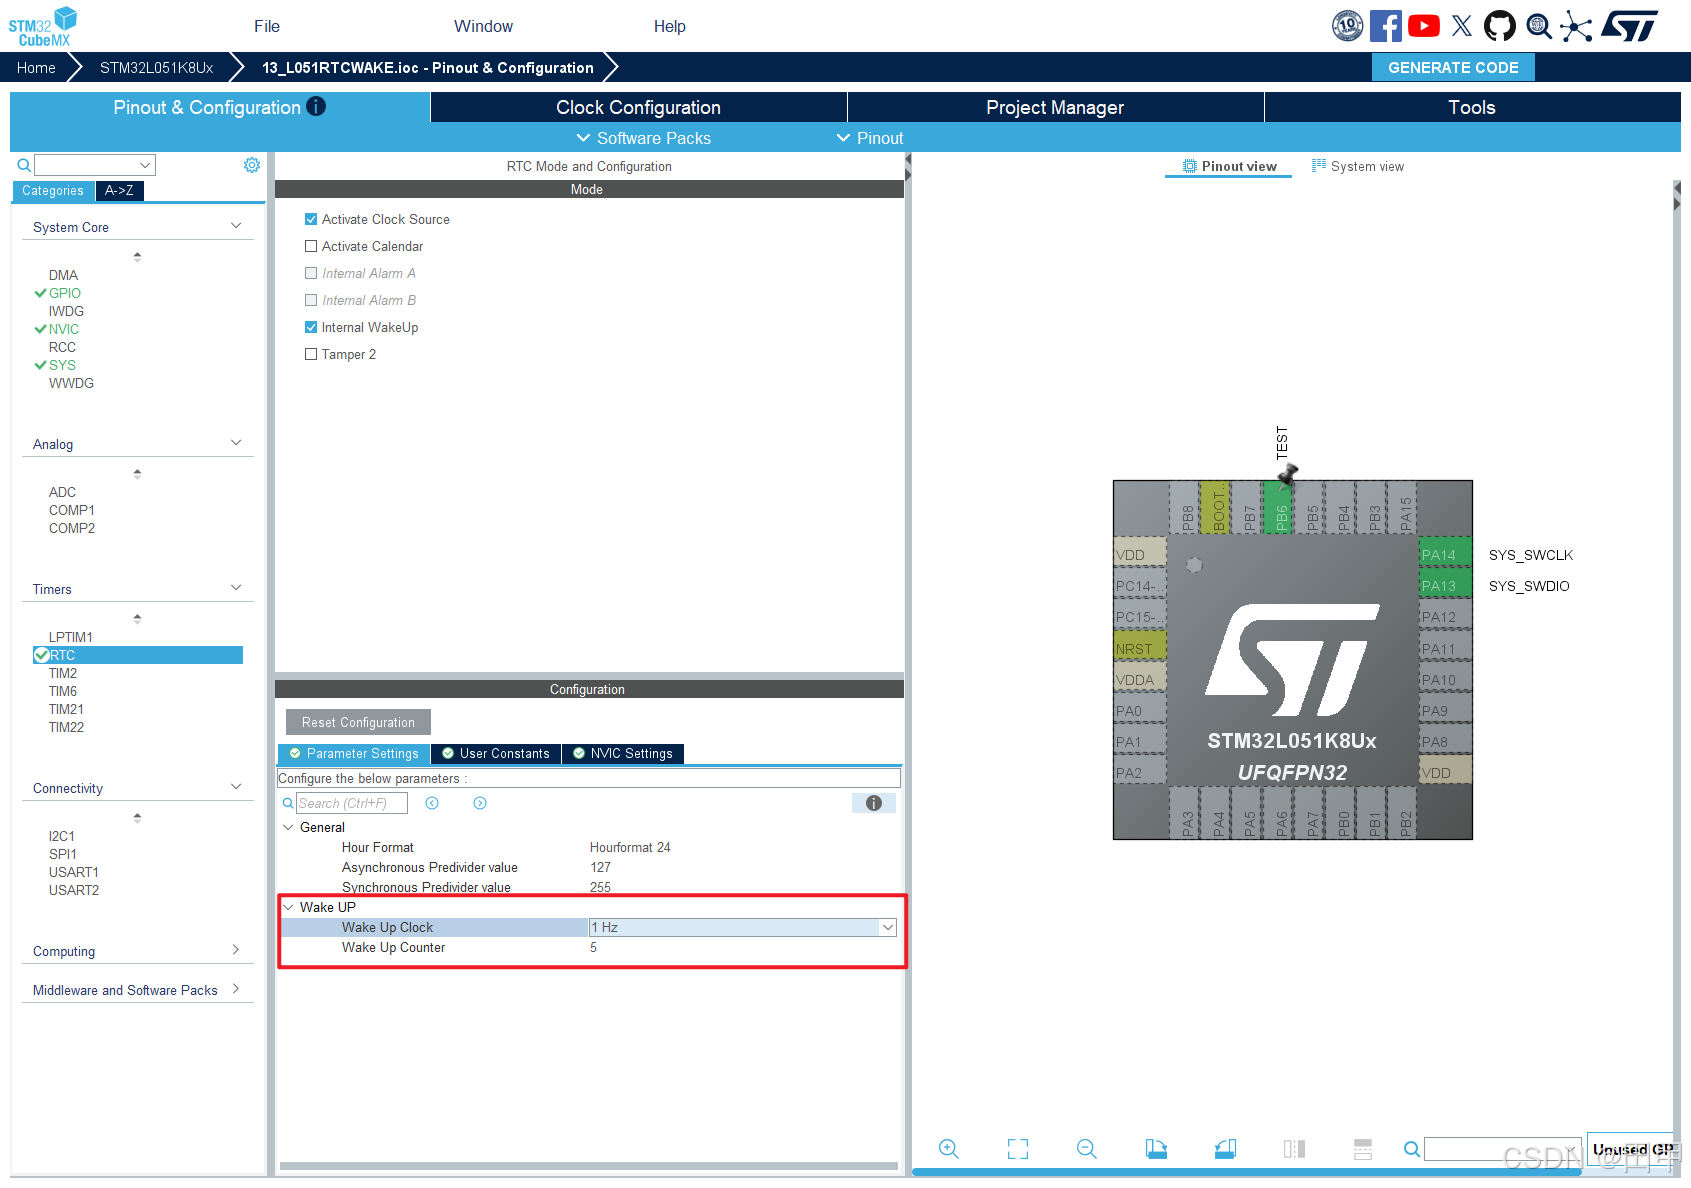Zoom out of the chip pinout
The height and width of the screenshot is (1188, 1691).
point(1087,1149)
